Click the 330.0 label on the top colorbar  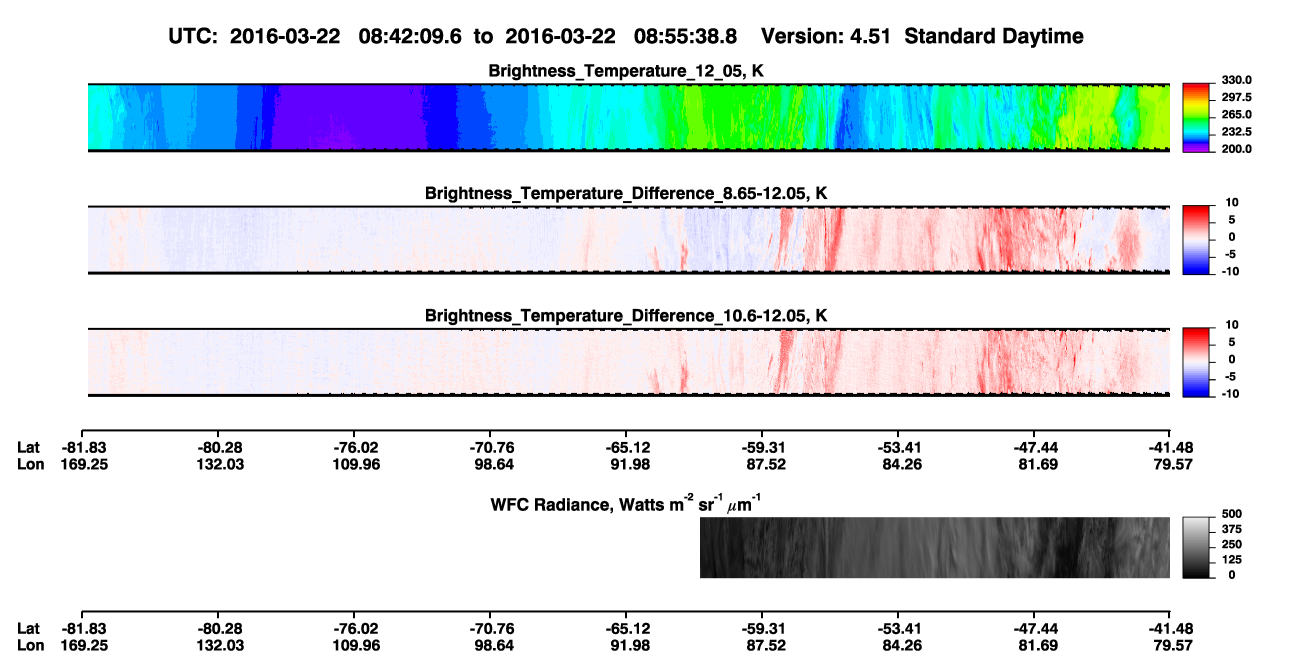coord(1239,80)
